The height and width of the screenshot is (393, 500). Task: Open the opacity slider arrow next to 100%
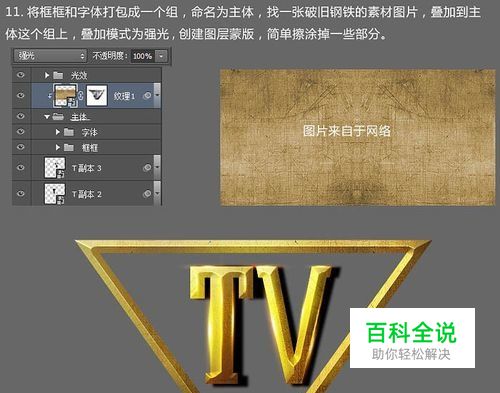click(x=161, y=56)
